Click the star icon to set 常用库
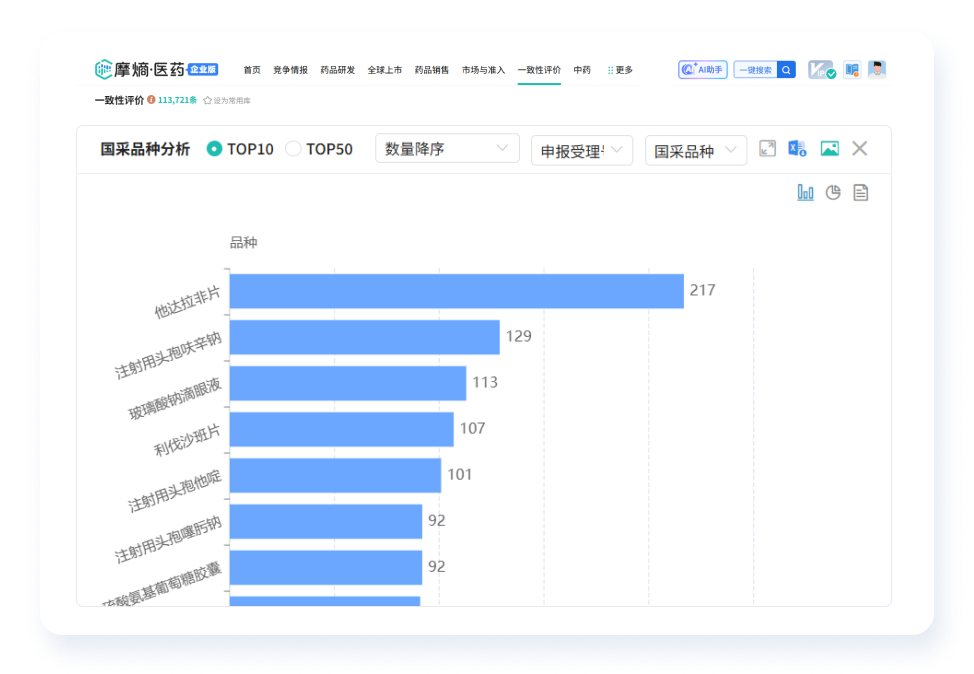This screenshot has height=674, width=974. pos(207,101)
